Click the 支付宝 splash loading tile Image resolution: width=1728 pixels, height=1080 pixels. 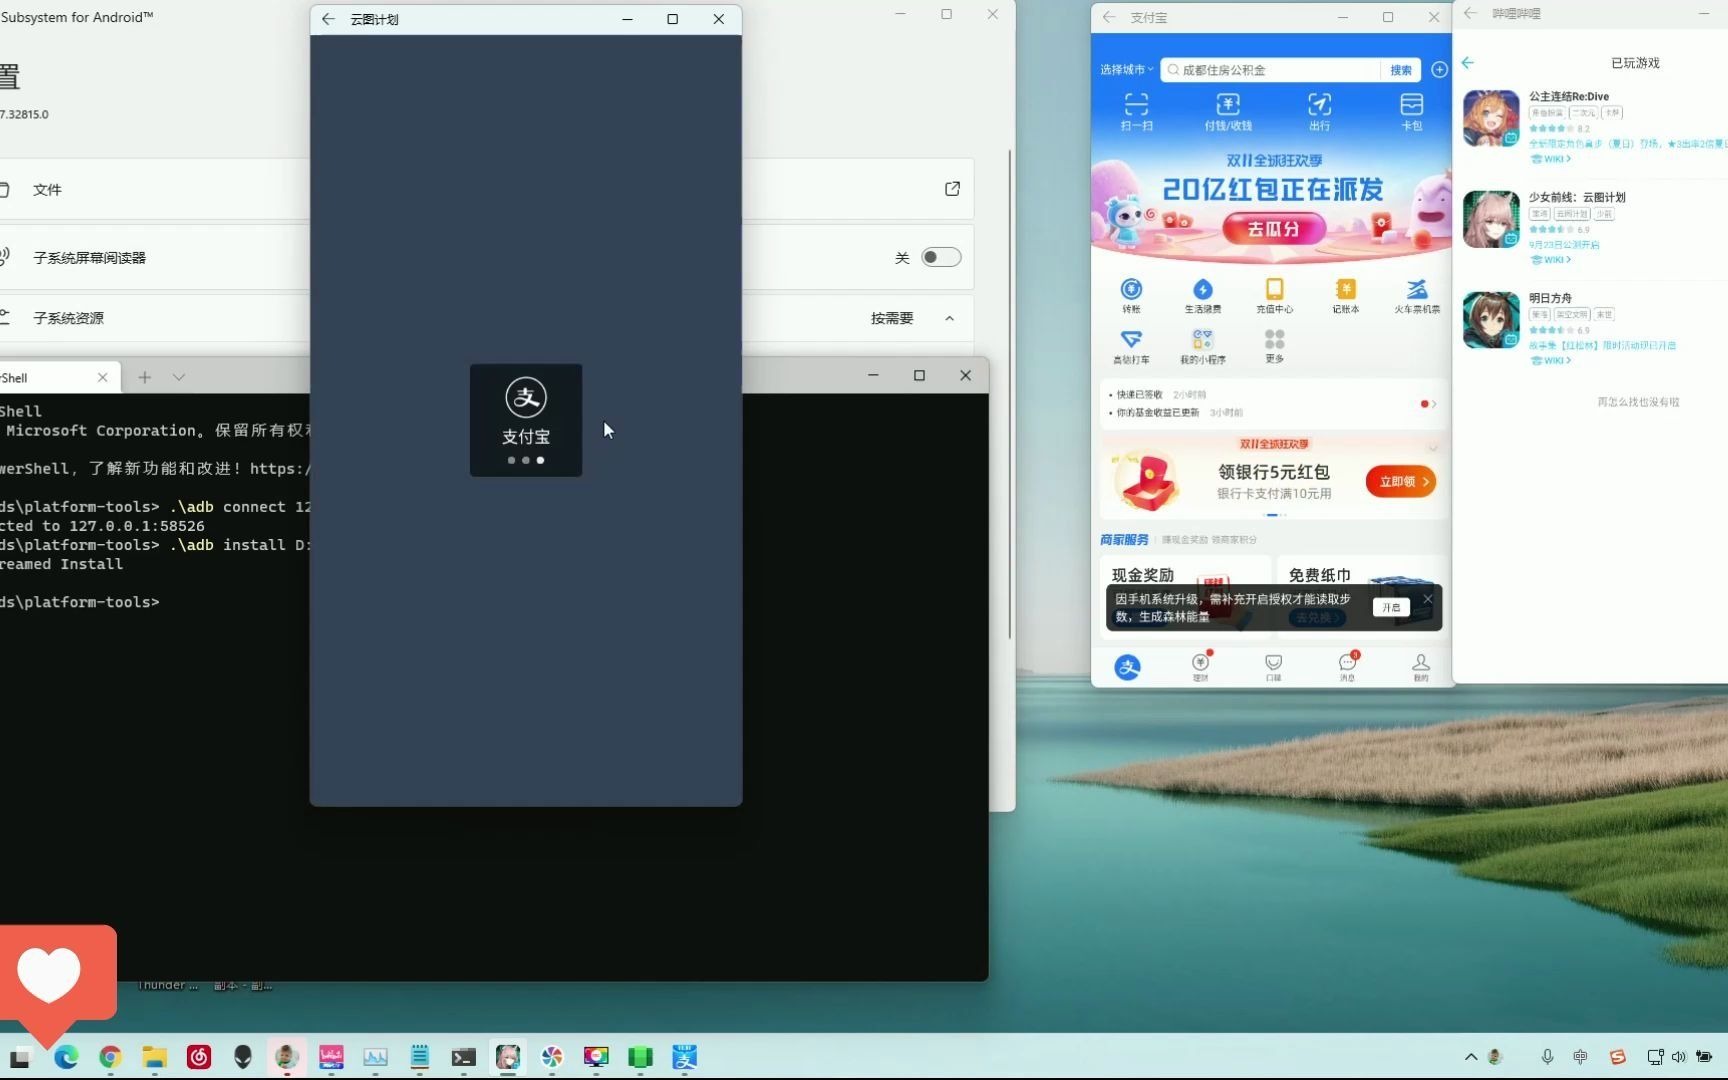click(x=526, y=420)
